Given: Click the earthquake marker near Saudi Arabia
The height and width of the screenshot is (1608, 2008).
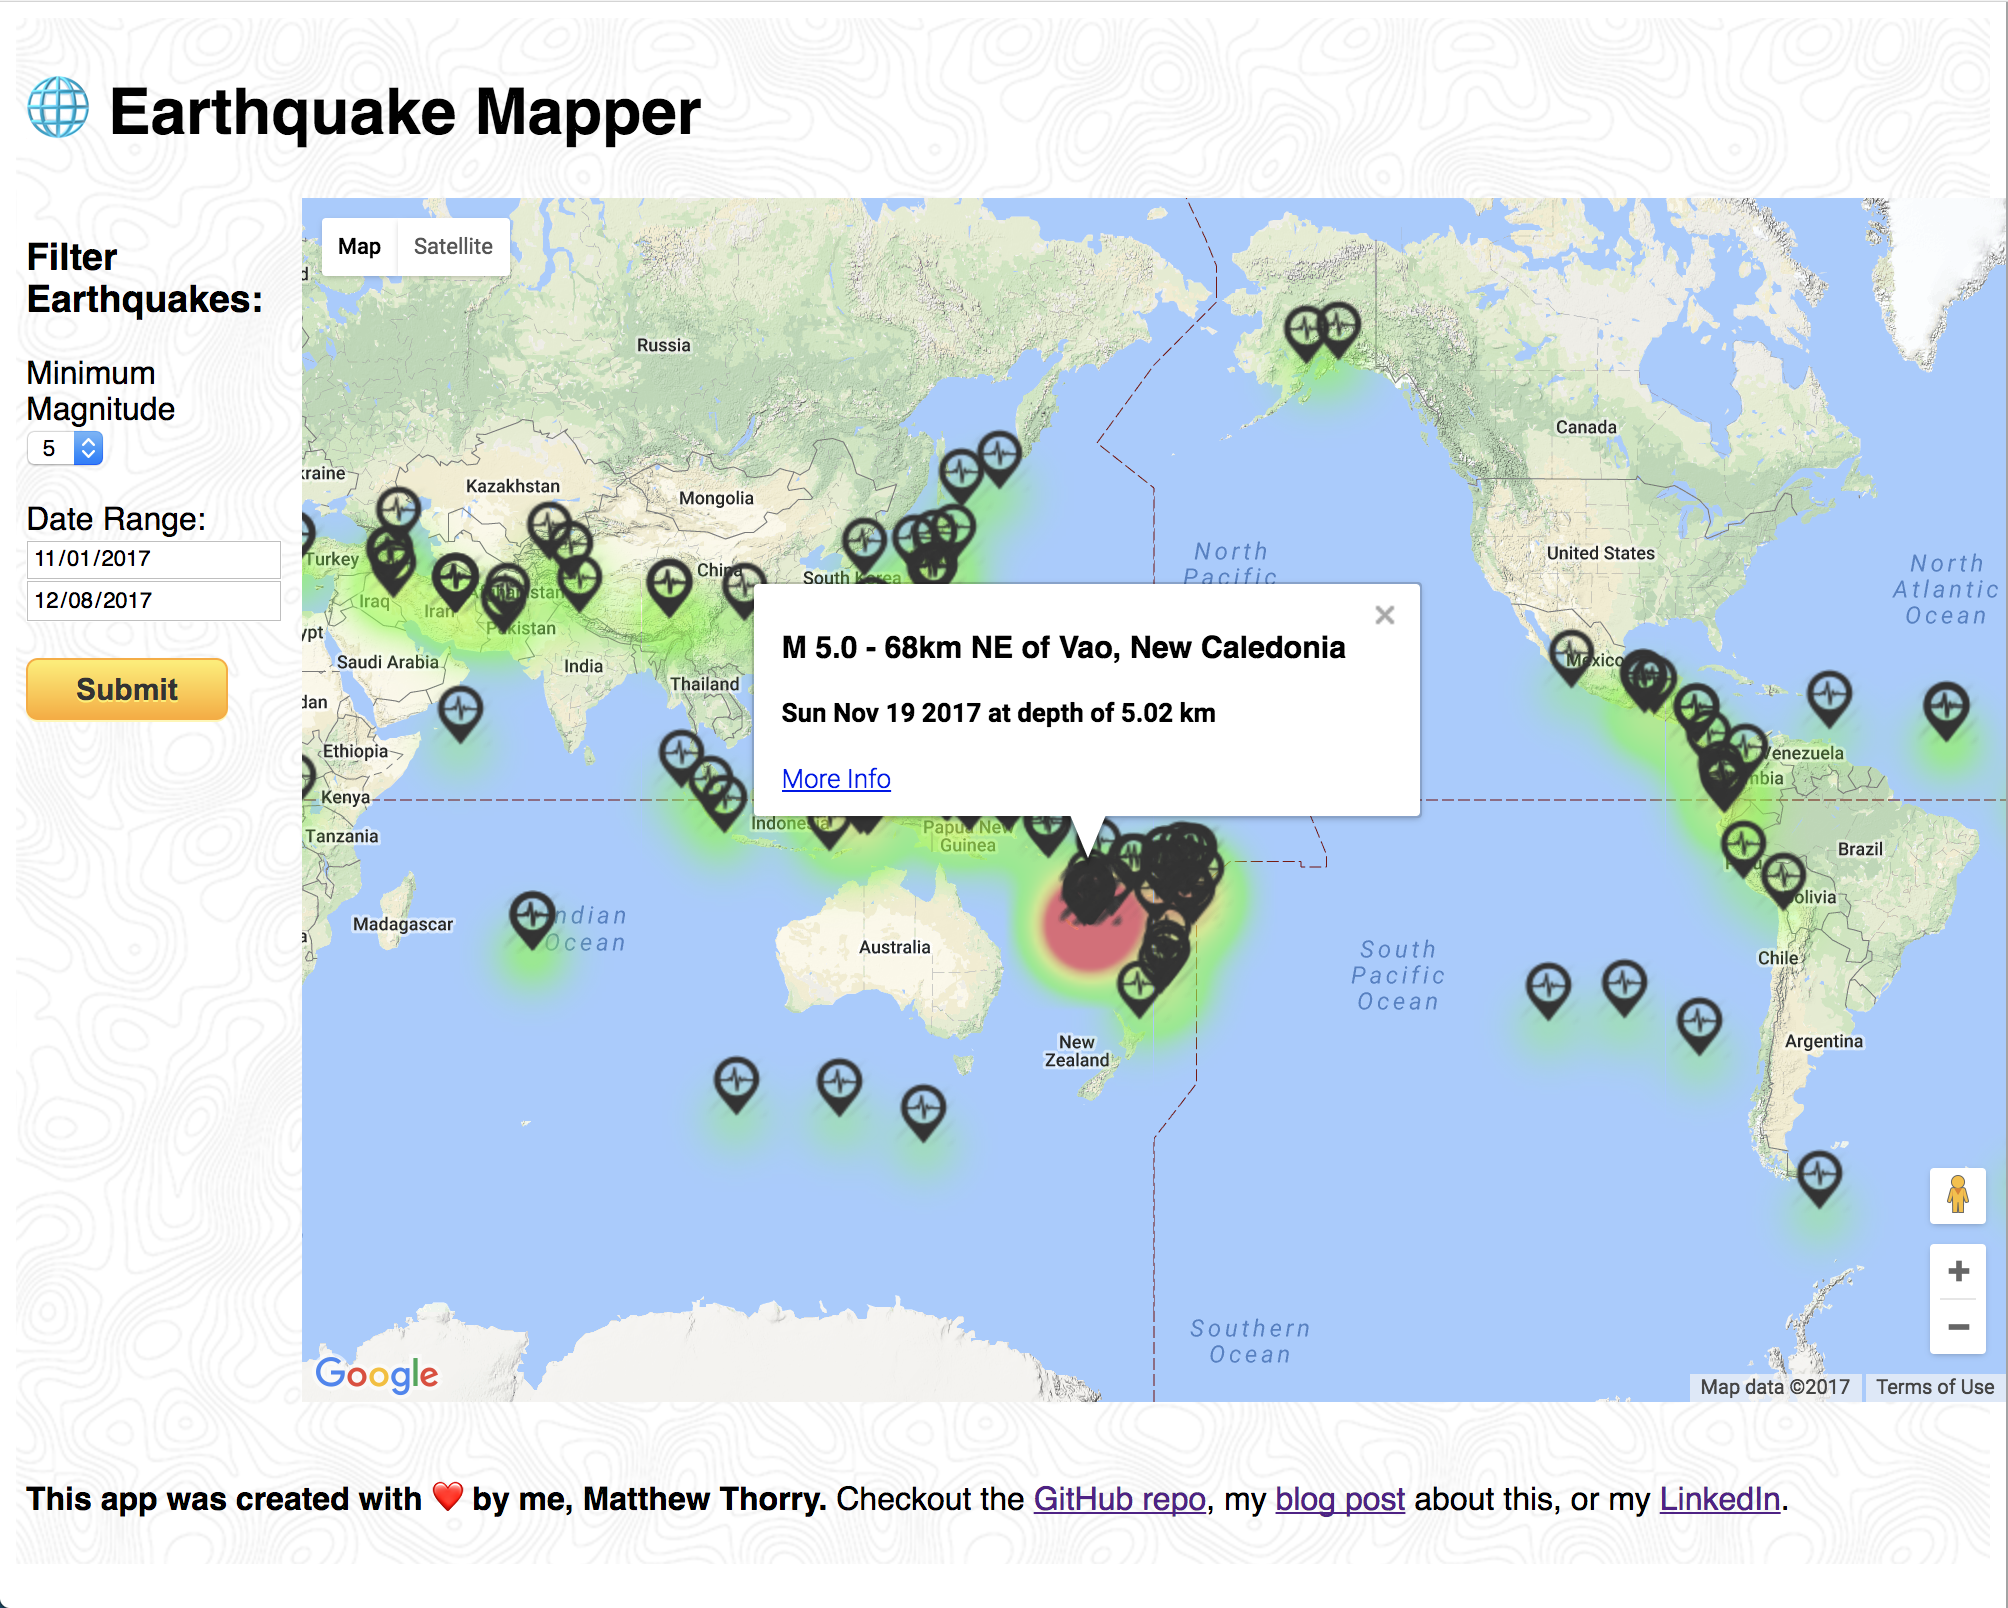Looking at the screenshot, I should coord(460,711).
